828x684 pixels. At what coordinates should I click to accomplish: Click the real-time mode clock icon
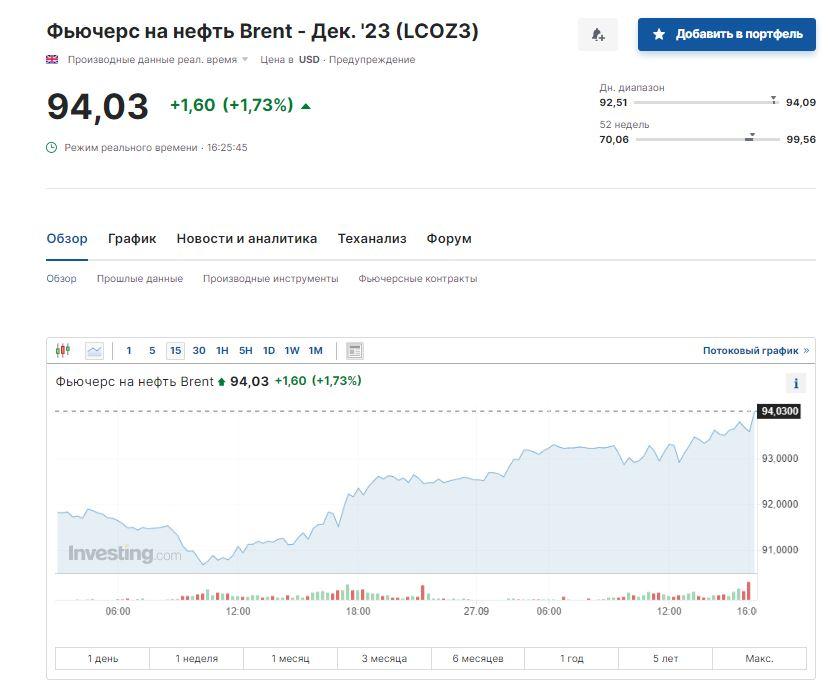point(52,147)
